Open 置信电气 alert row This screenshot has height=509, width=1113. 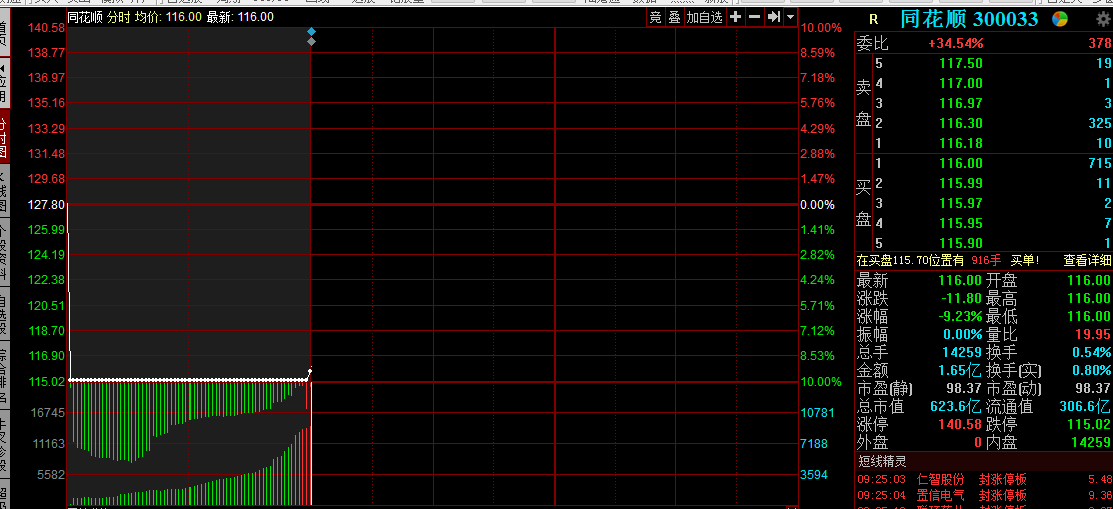pyautogui.click(x=984, y=496)
